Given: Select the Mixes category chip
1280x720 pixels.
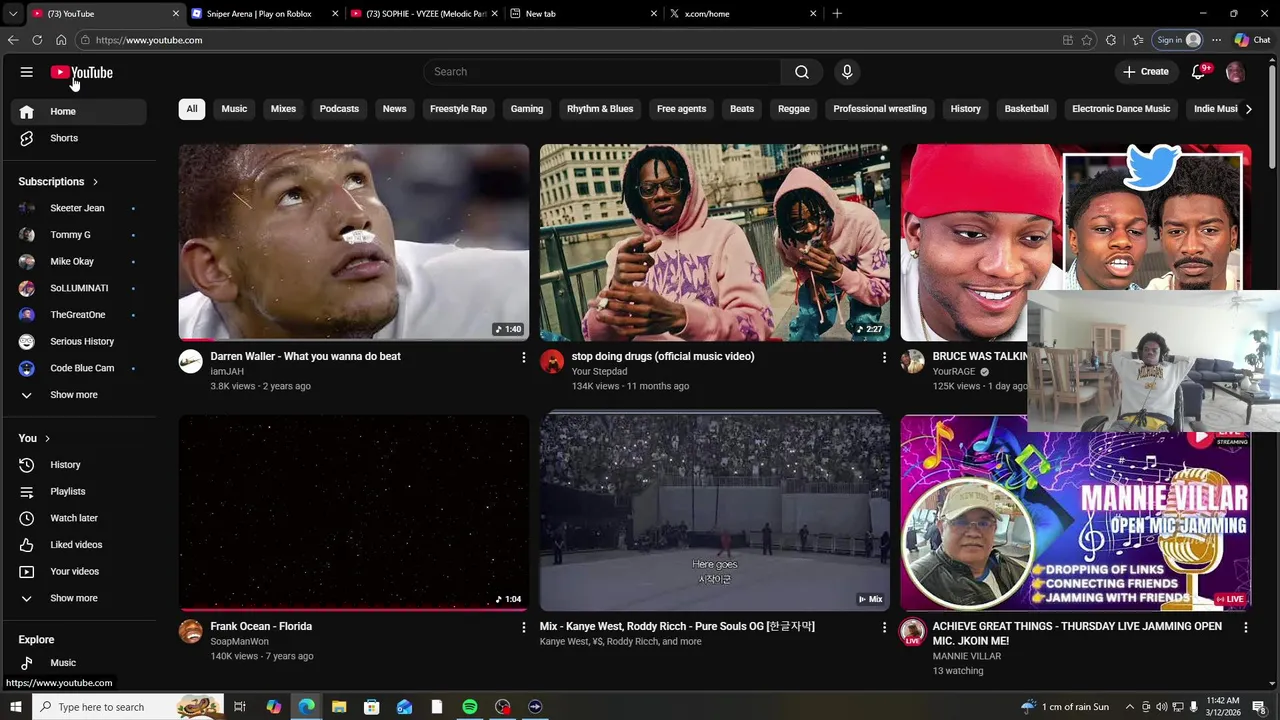Looking at the screenshot, I should point(283,109).
